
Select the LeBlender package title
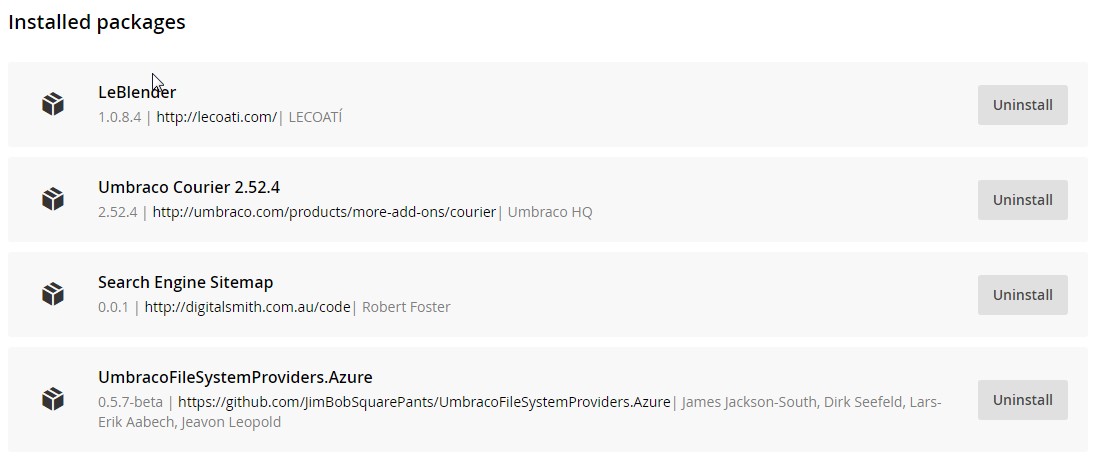click(x=137, y=92)
